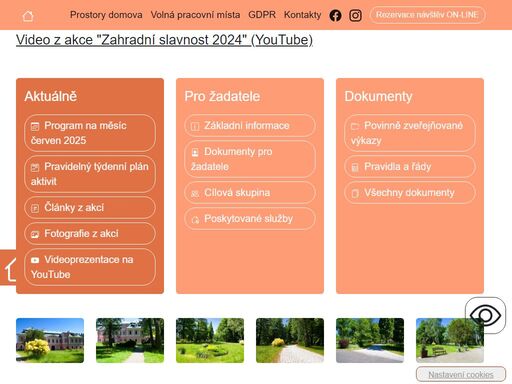Click Nastavení cookies button
512x384 pixels.
tap(461, 374)
